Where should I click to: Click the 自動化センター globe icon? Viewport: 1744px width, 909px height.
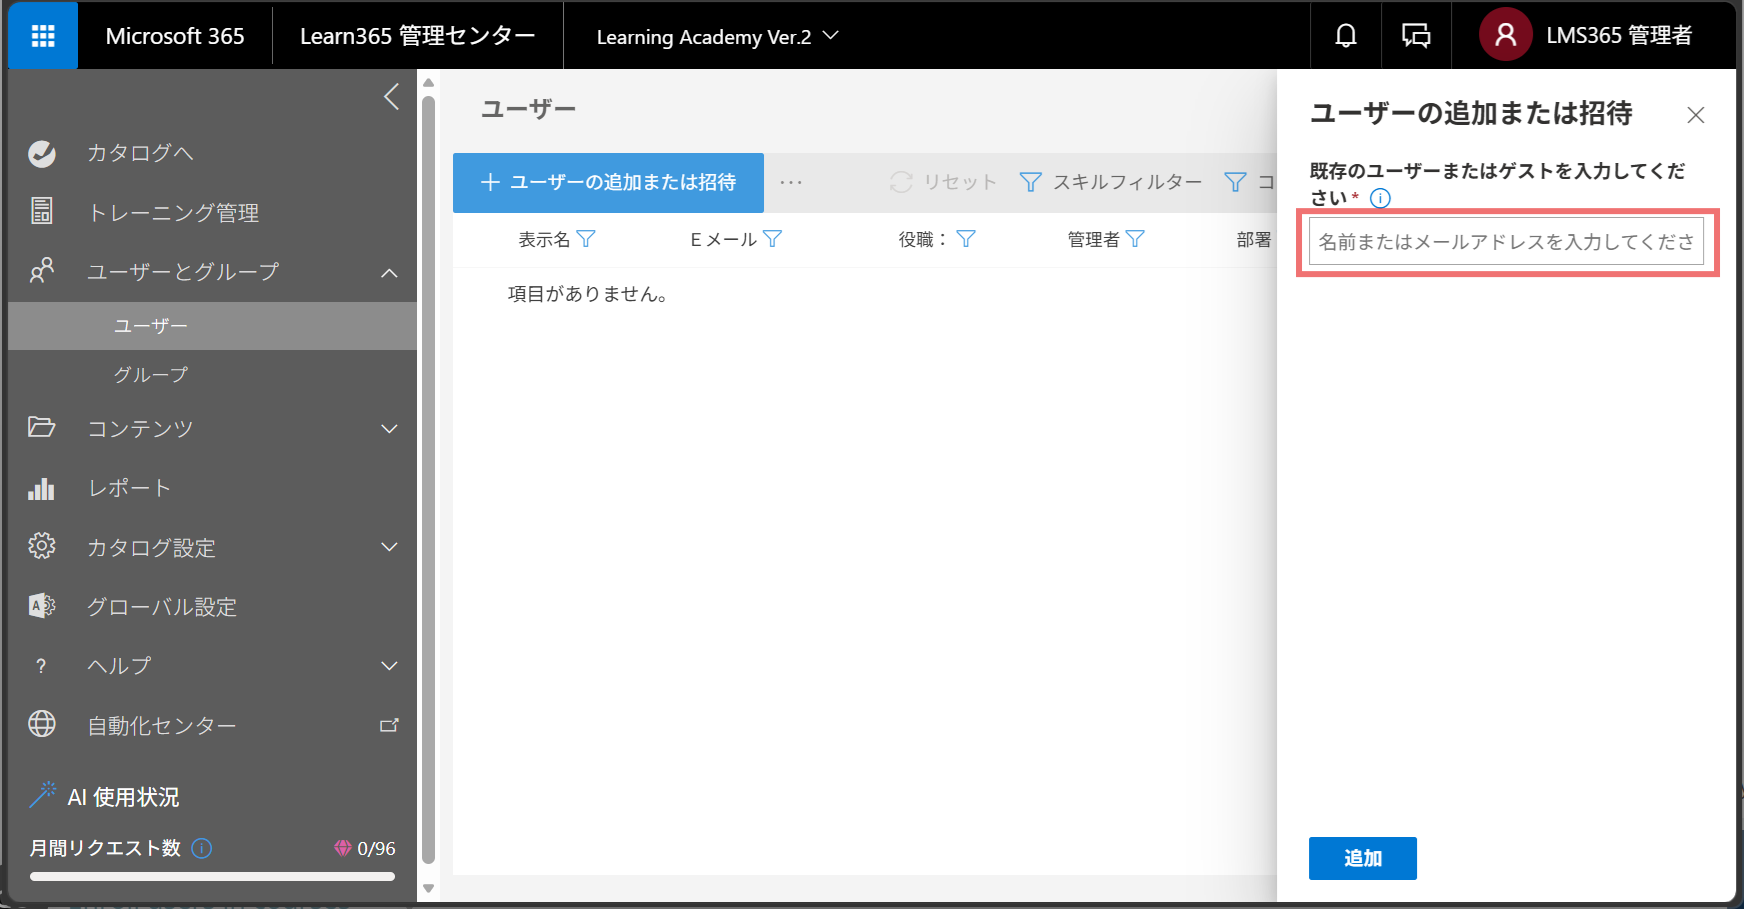click(42, 724)
